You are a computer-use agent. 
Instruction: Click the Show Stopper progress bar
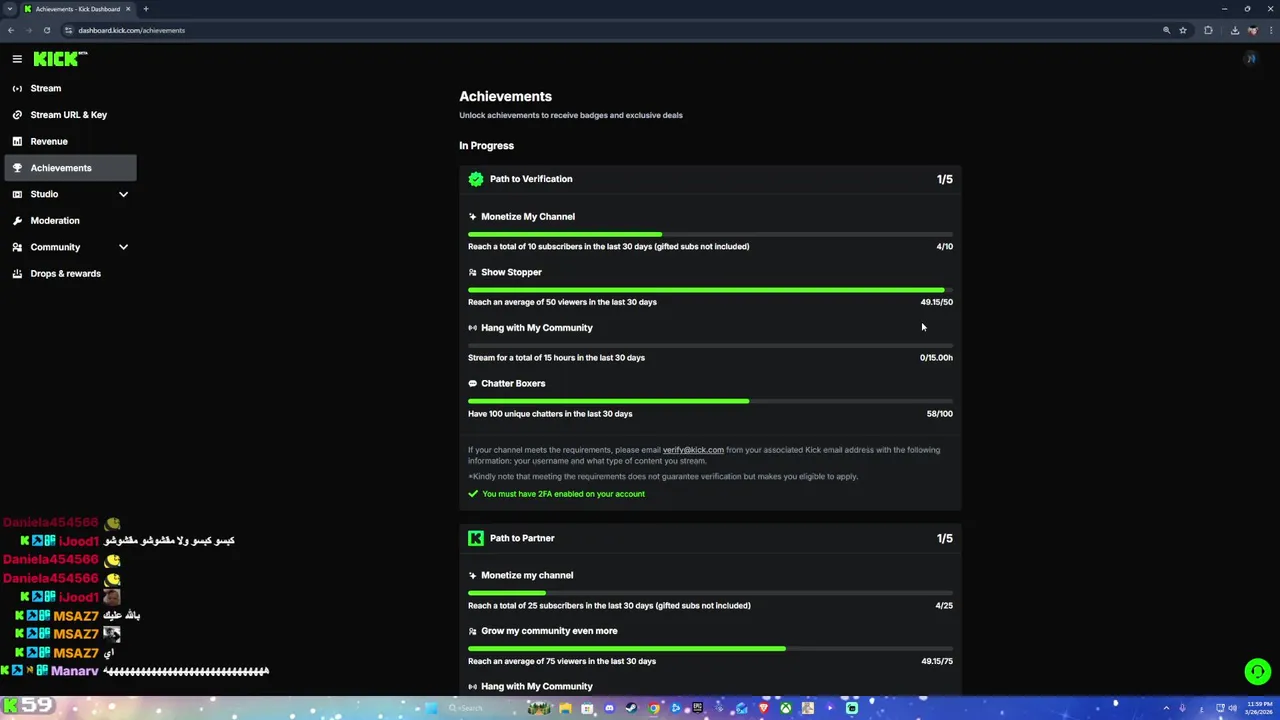pyautogui.click(x=710, y=290)
